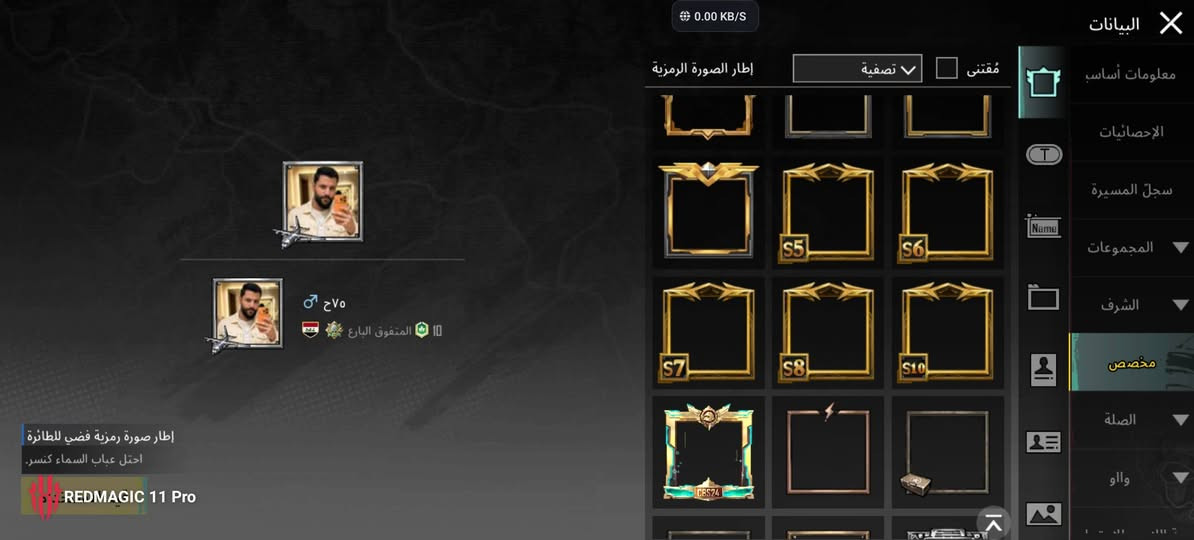
Task: Open the الإحصائيات statistics tab
Action: [x=1132, y=133]
